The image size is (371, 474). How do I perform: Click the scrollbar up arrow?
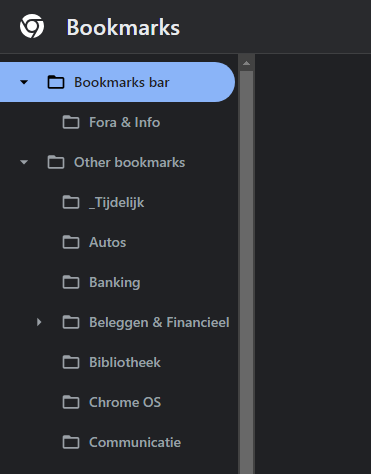pos(246,63)
